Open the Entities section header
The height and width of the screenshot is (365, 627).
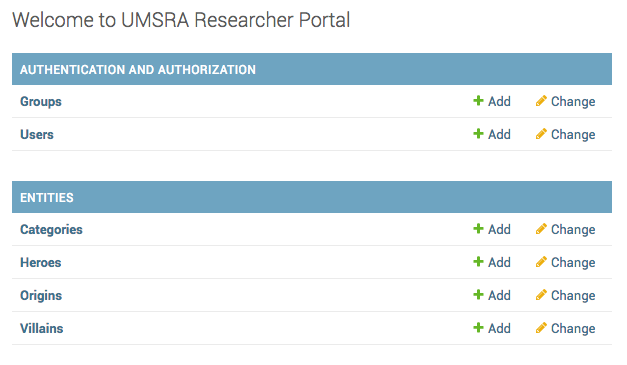[47, 197]
